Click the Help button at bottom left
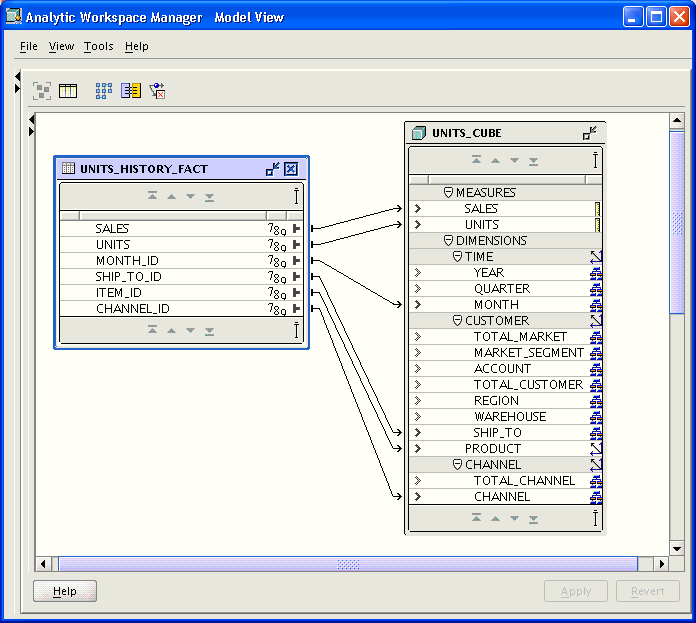Screen dimensions: 696x623 tap(65, 591)
